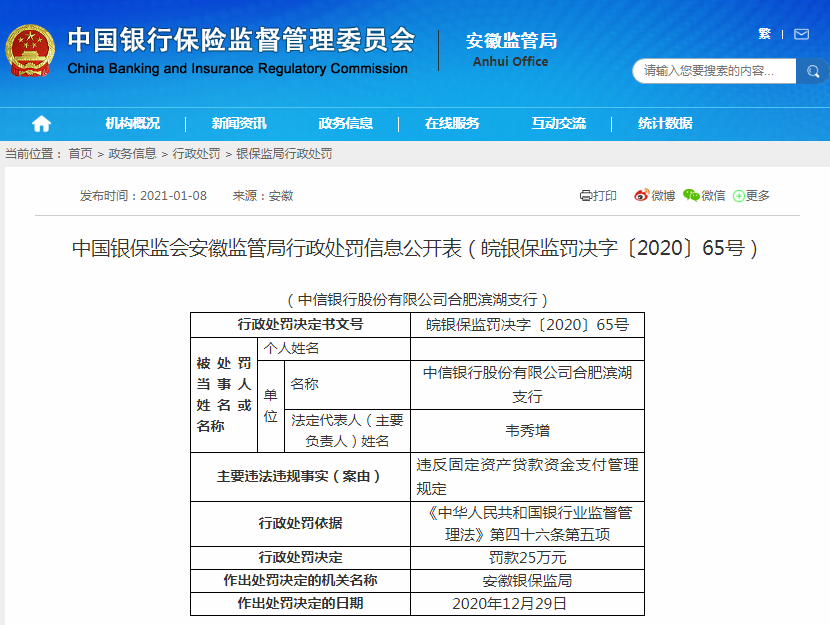Click the 中国银行保险监督管理委员会 site title
Viewport: 830px width, 625px height.
click(x=241, y=40)
